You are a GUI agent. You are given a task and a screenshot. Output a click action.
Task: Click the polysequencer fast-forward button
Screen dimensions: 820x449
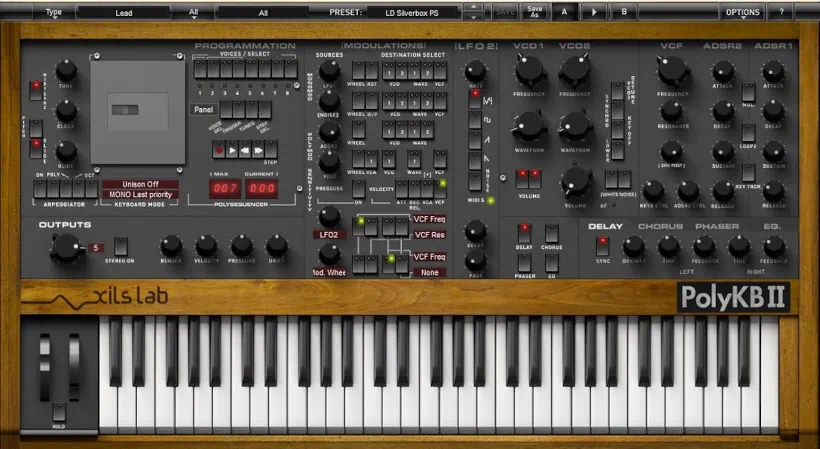pyautogui.click(x=258, y=149)
